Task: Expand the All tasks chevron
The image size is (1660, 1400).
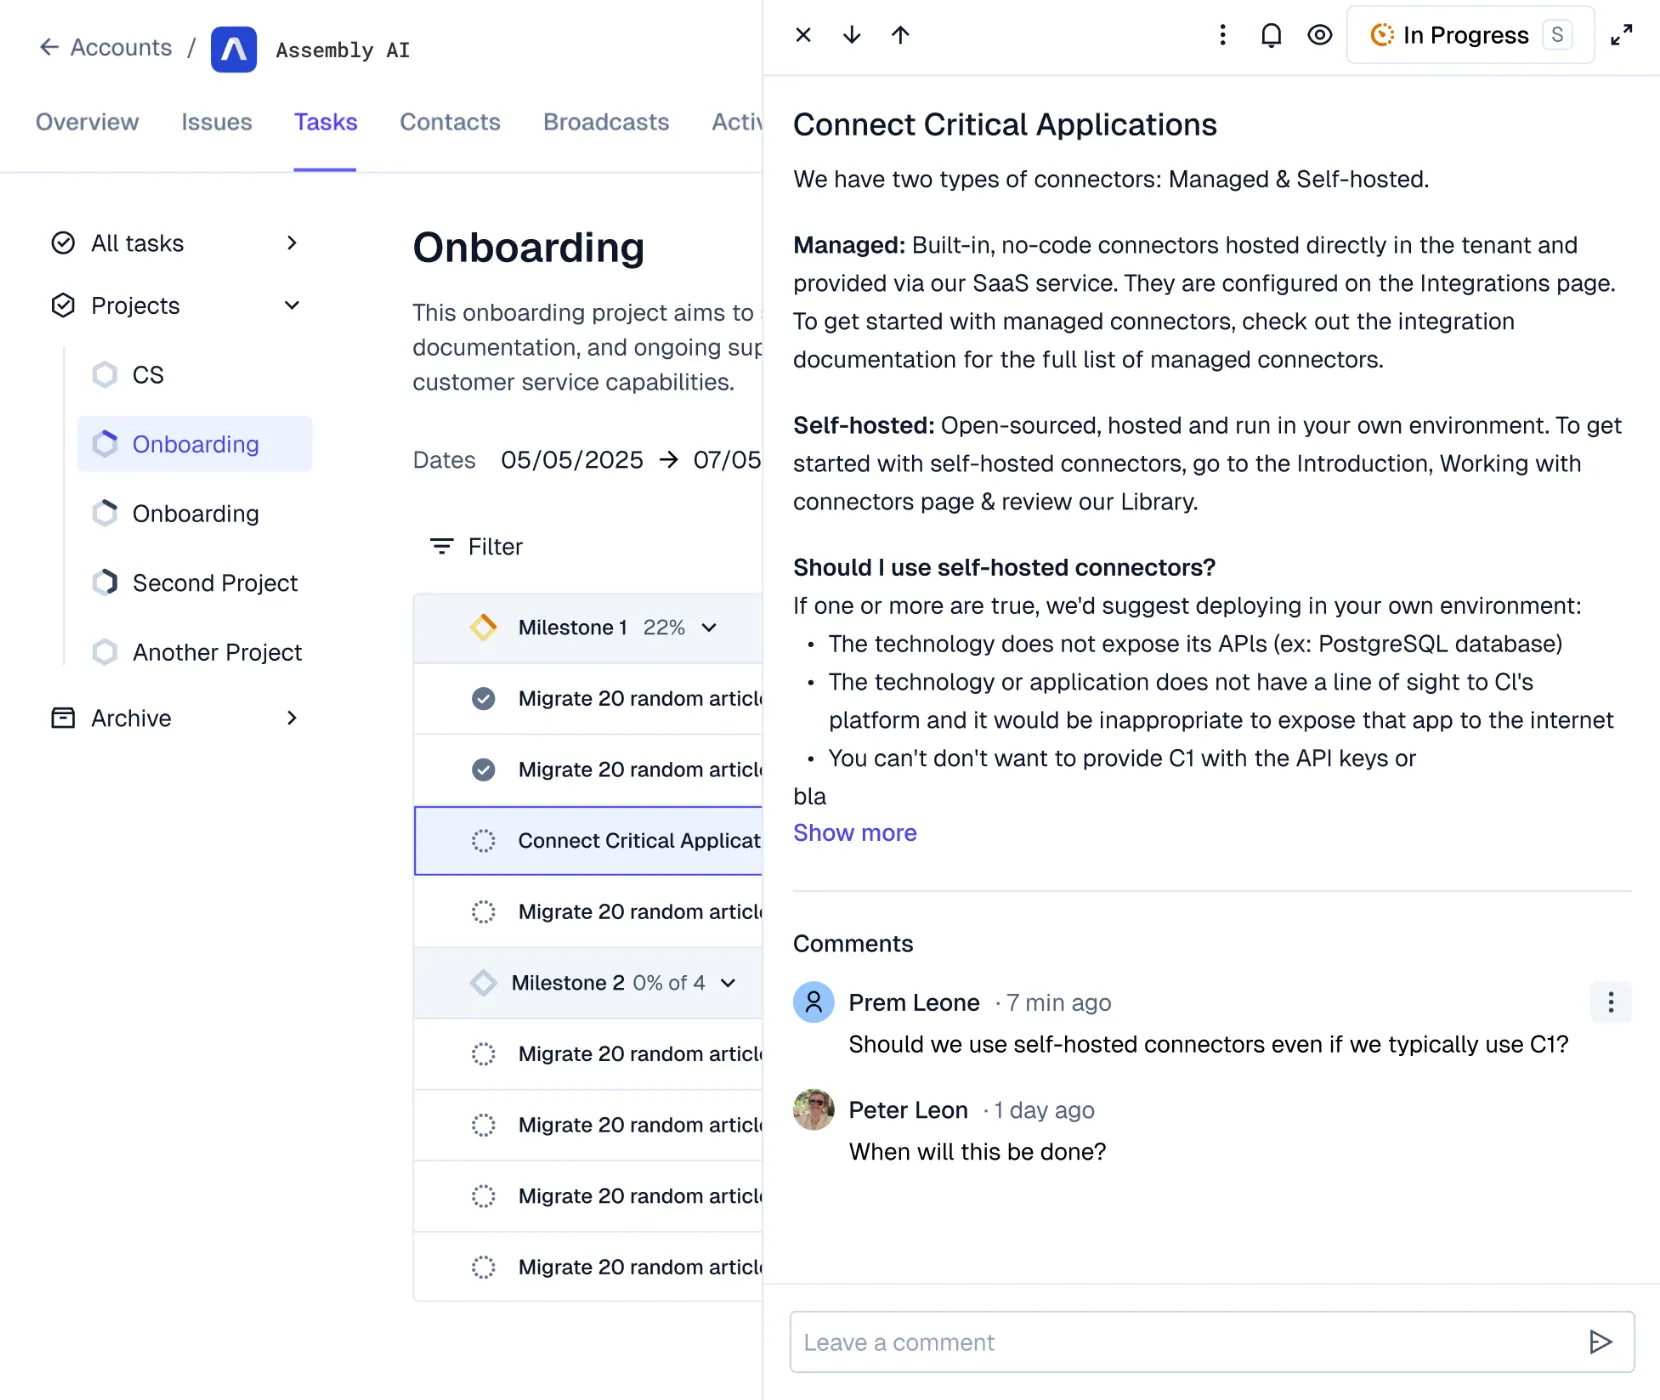Action: tap(292, 243)
